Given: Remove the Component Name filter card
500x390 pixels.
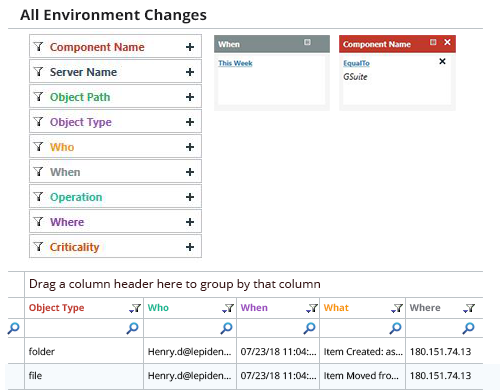Looking at the screenshot, I should tap(447, 42).
